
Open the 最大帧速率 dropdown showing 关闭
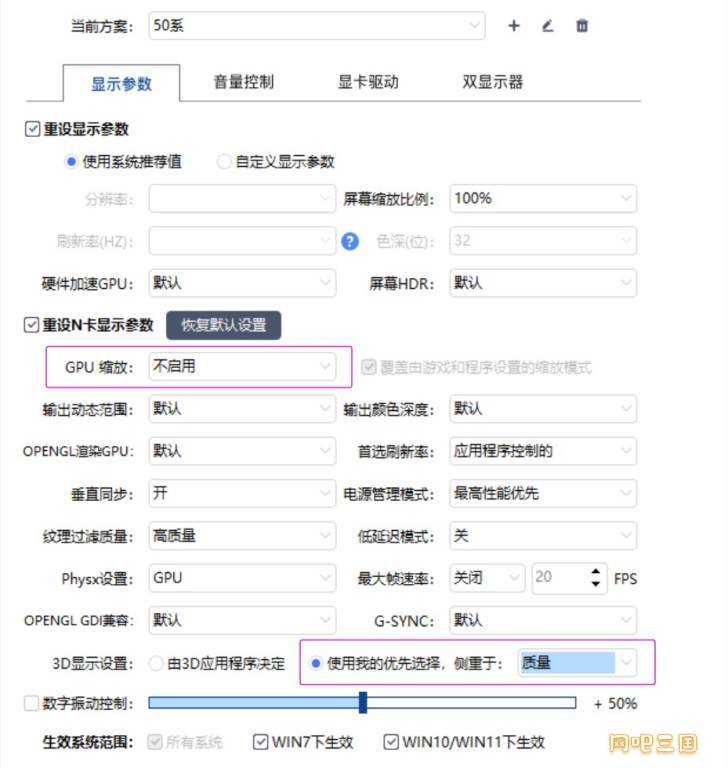pyautogui.click(x=487, y=578)
